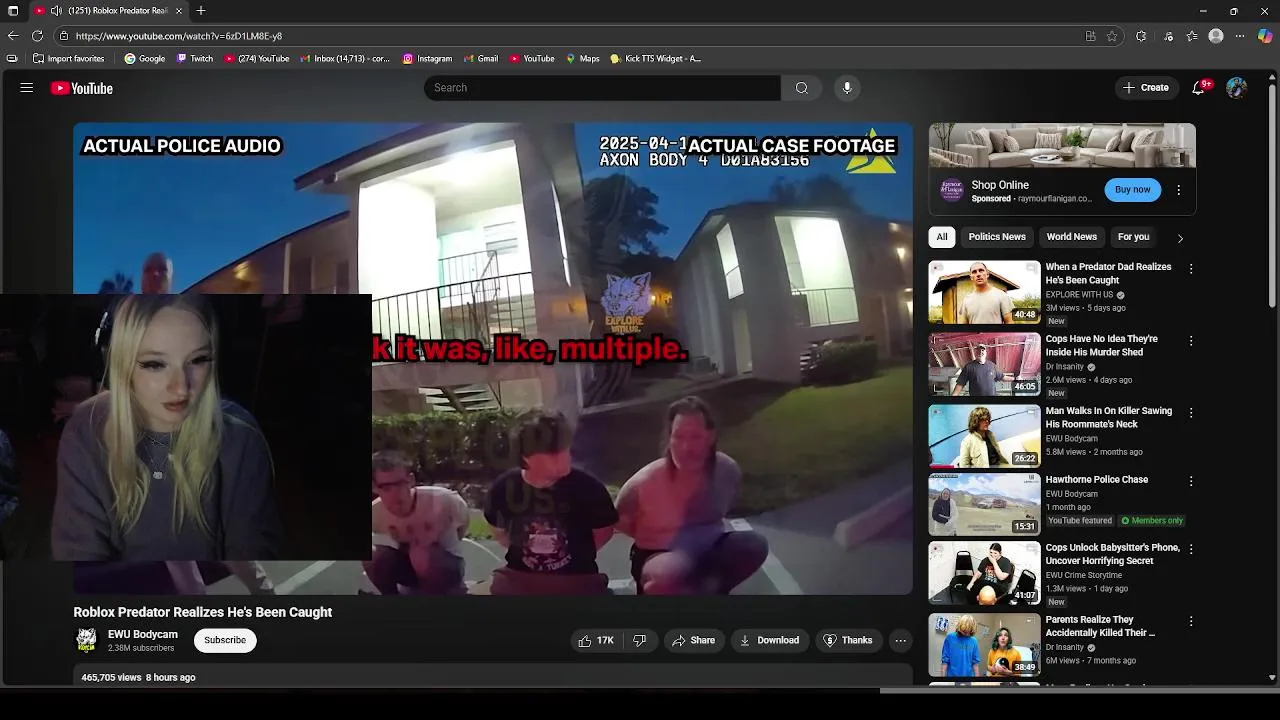Viewport: 1280px width, 720px height.
Task: Click the Download button
Action: pos(769,640)
